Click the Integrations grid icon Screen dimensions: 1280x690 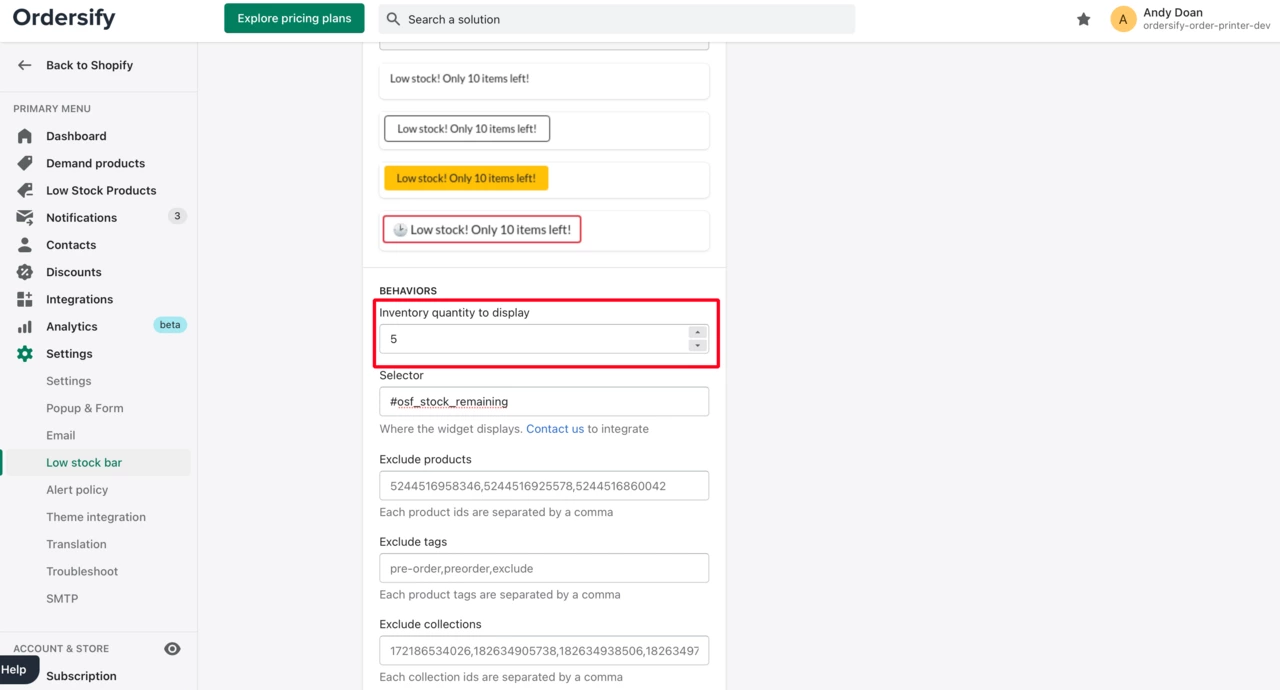click(25, 299)
